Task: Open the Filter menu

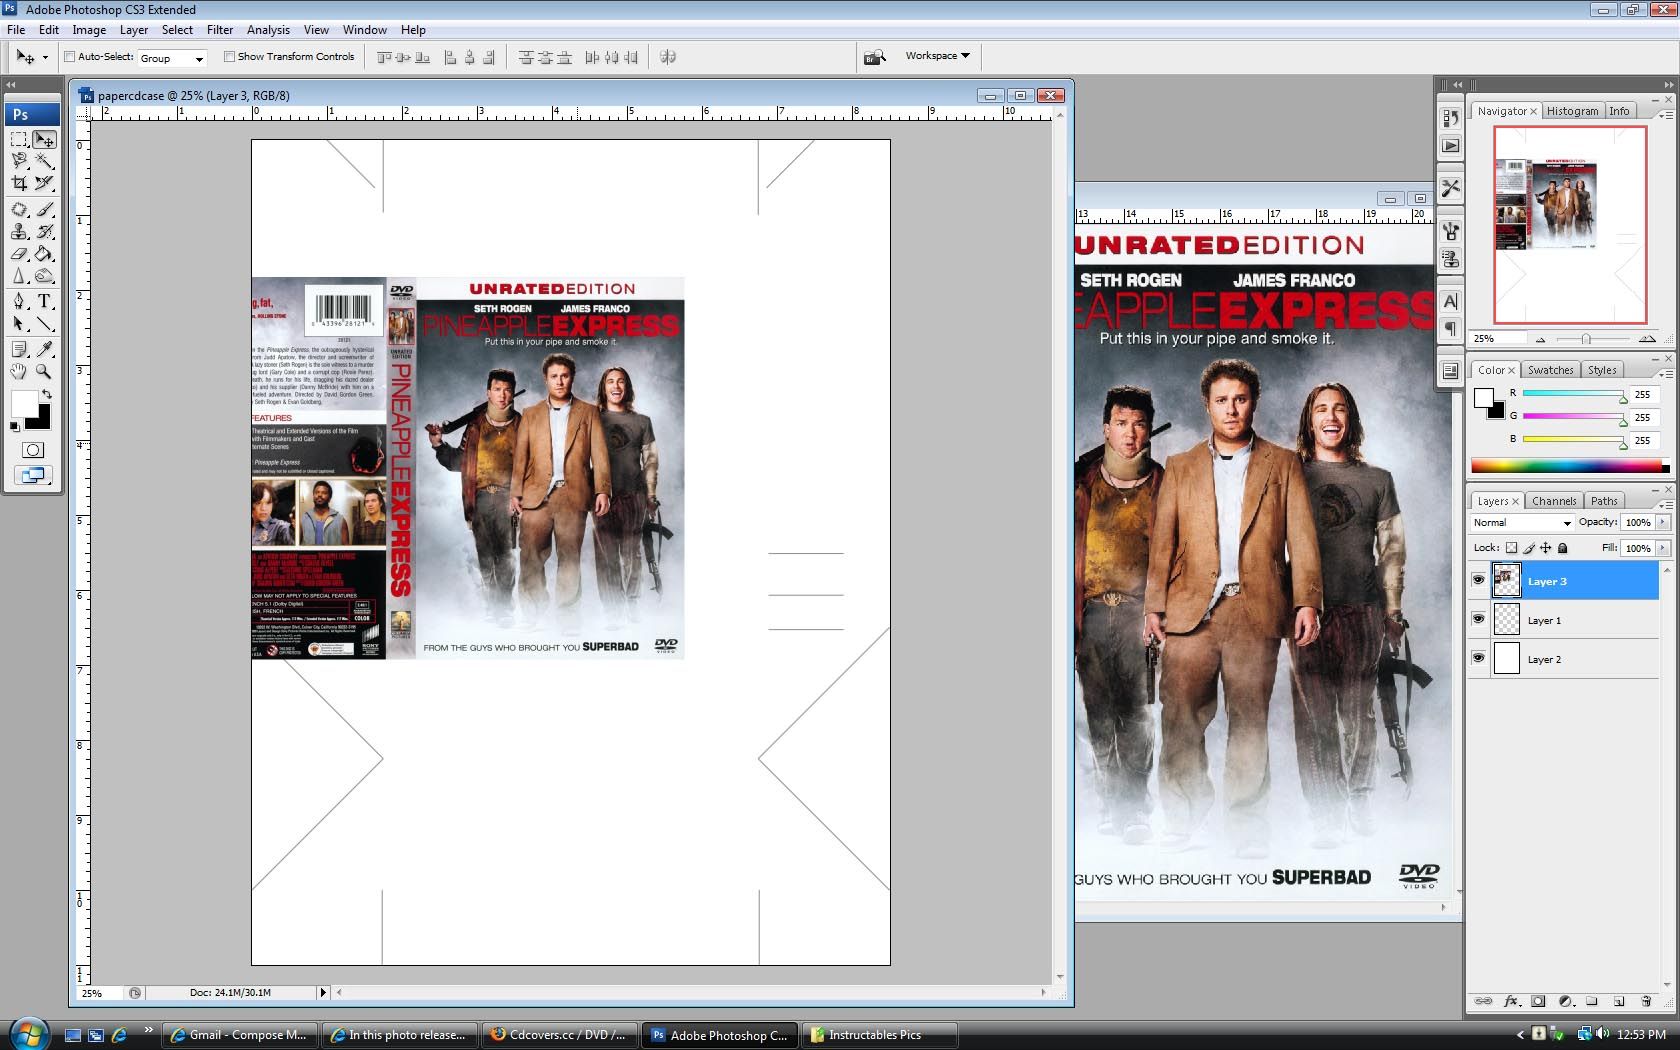Action: (220, 30)
